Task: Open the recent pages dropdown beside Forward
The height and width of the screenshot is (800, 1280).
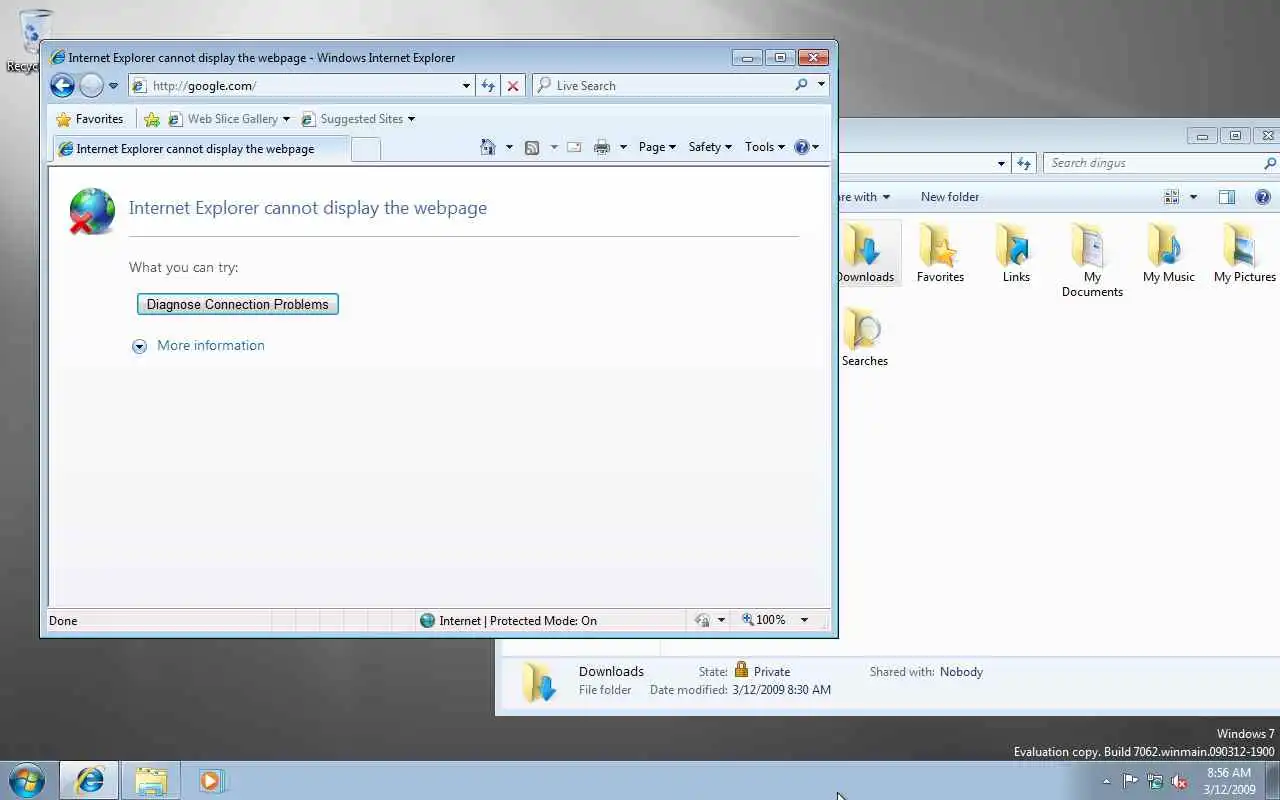Action: click(x=113, y=86)
